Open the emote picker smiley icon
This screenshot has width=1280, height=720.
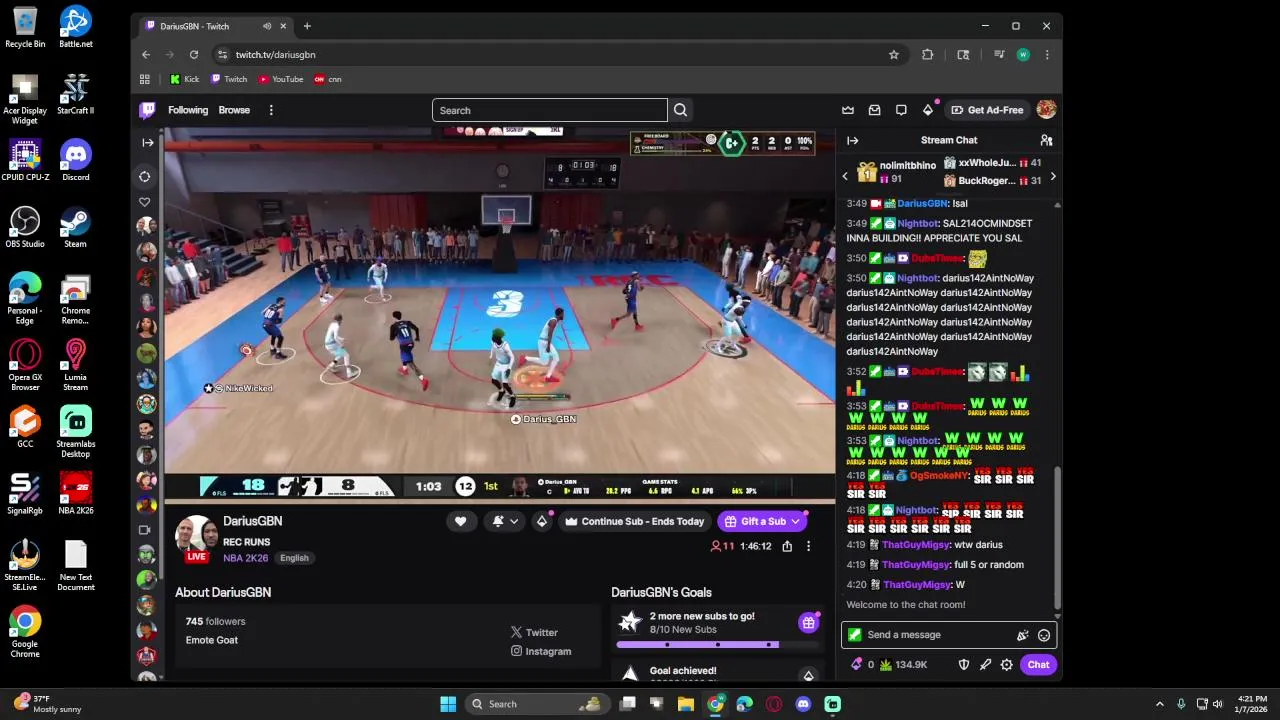coord(1044,635)
